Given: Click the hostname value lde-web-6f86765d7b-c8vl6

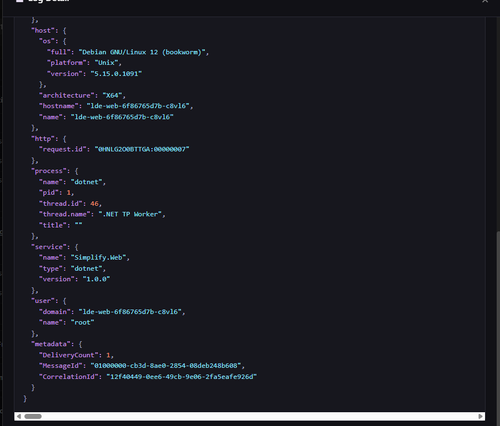Looking at the screenshot, I should click(x=138, y=106).
